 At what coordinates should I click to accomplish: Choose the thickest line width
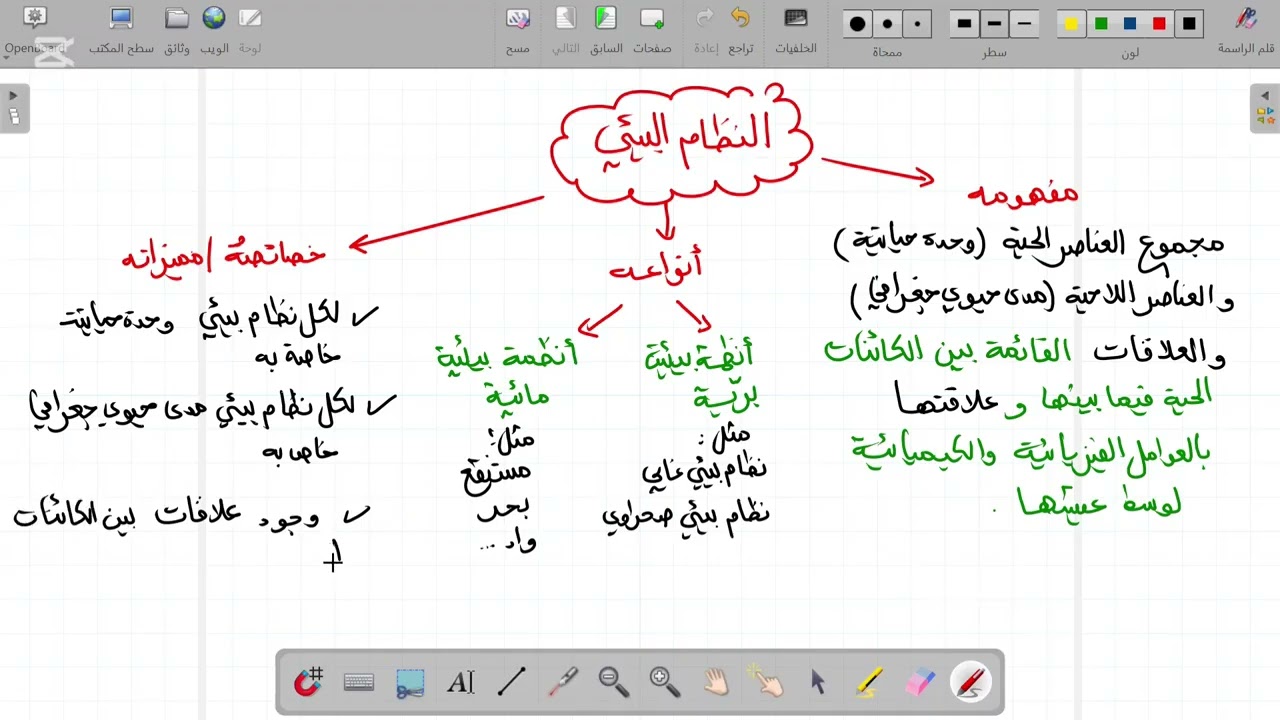tap(965, 24)
